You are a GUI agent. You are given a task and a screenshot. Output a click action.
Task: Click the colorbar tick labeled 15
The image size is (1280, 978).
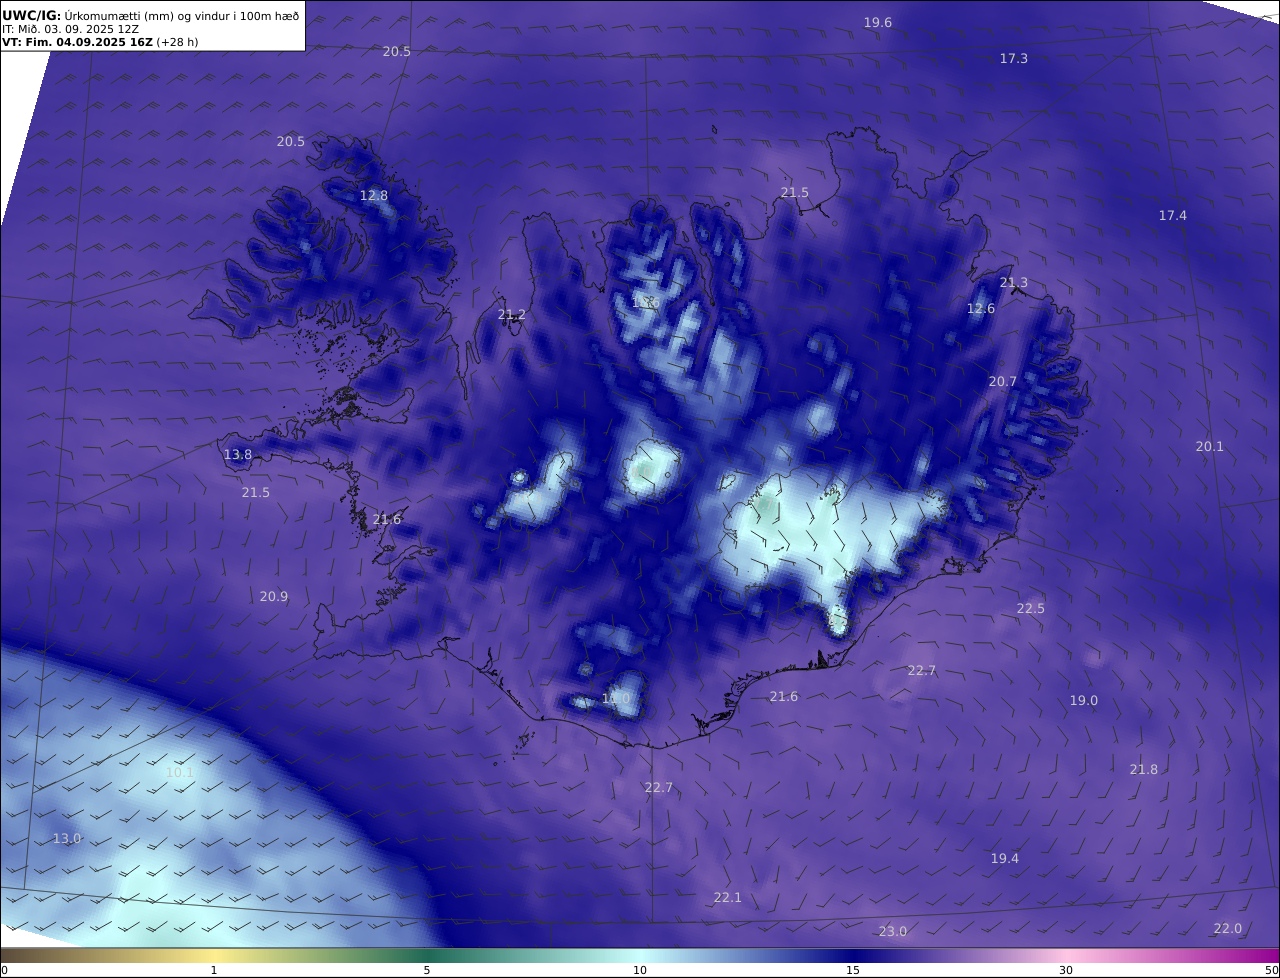(853, 970)
